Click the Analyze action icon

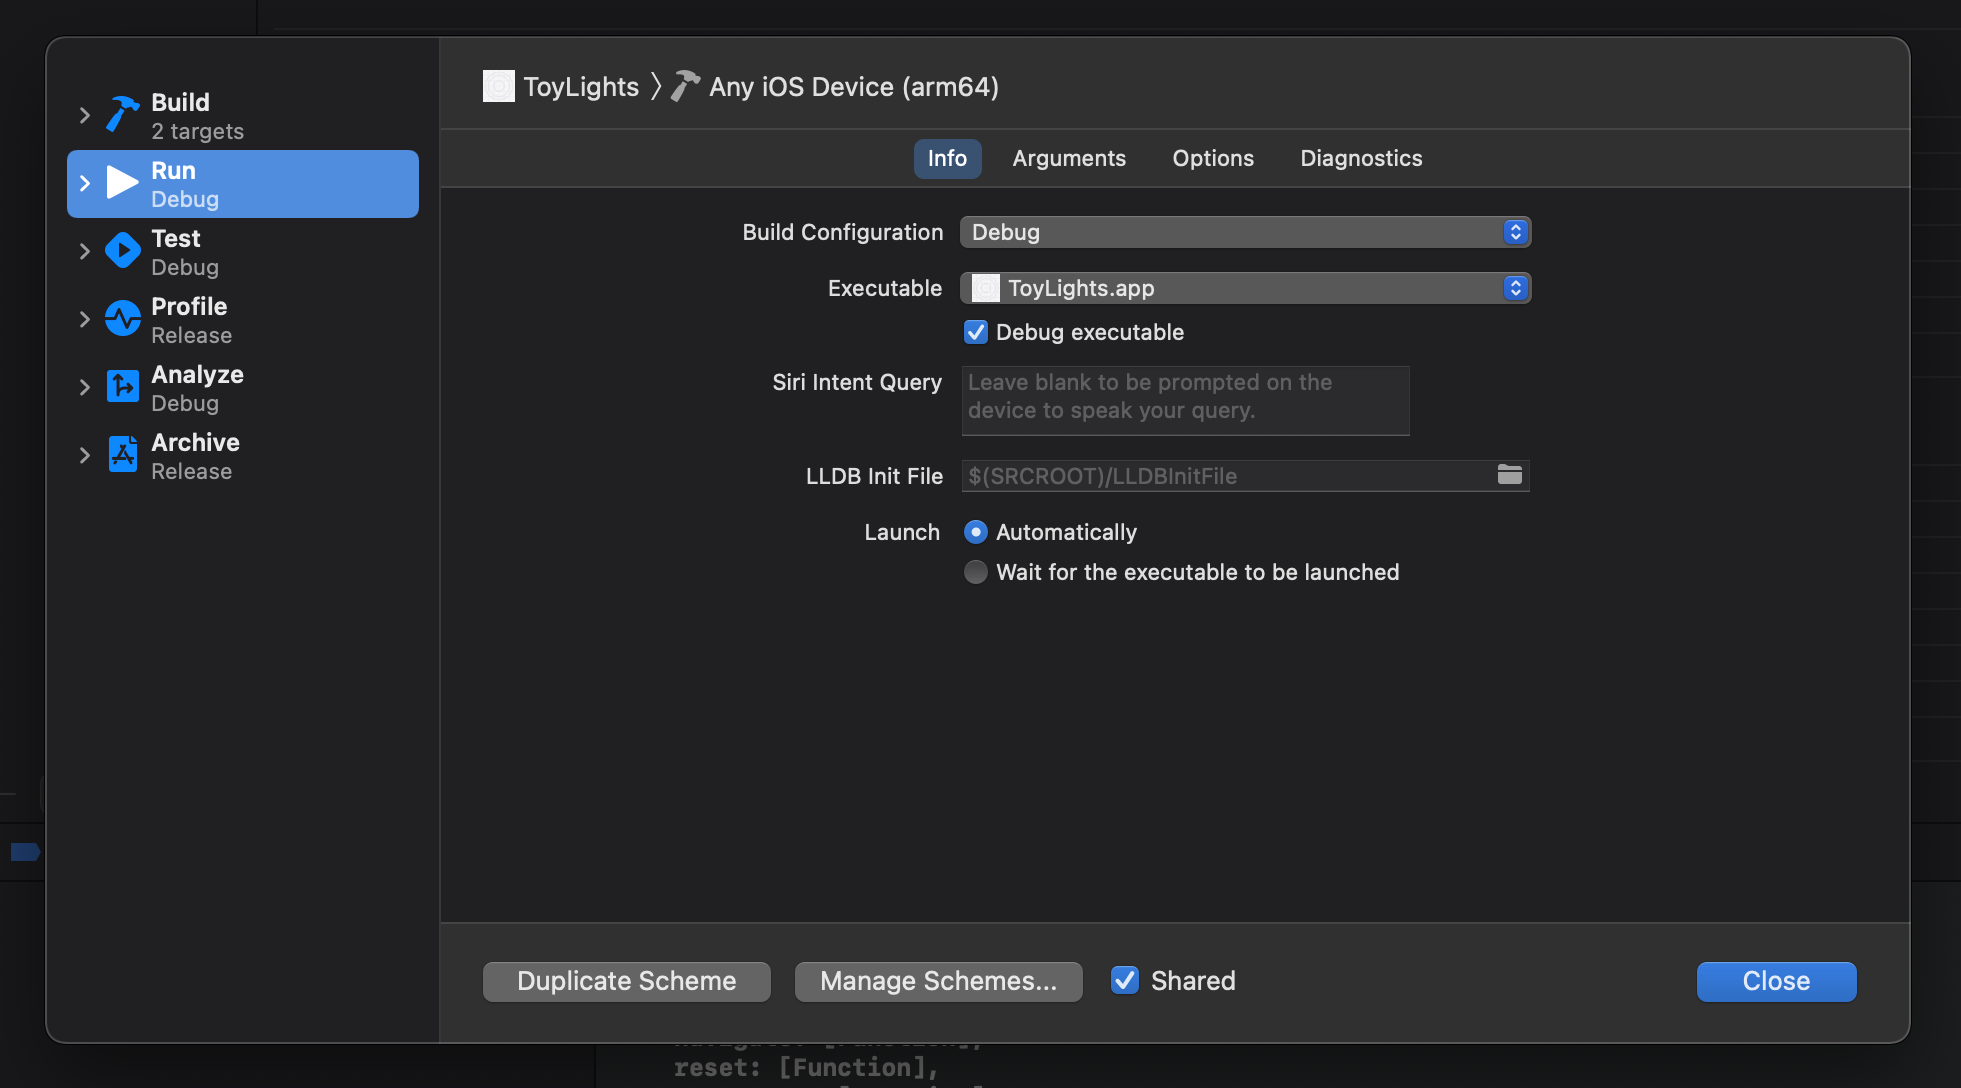click(x=122, y=387)
